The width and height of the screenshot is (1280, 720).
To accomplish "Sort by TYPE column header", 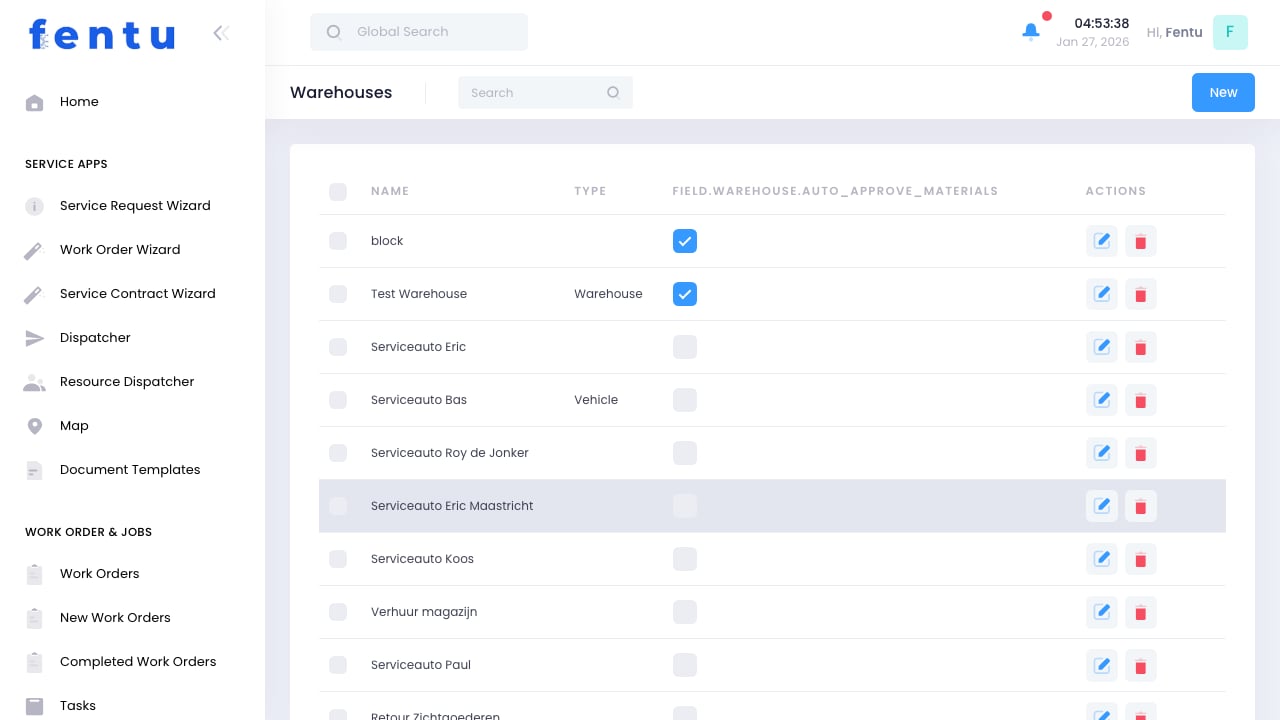I will click(590, 191).
